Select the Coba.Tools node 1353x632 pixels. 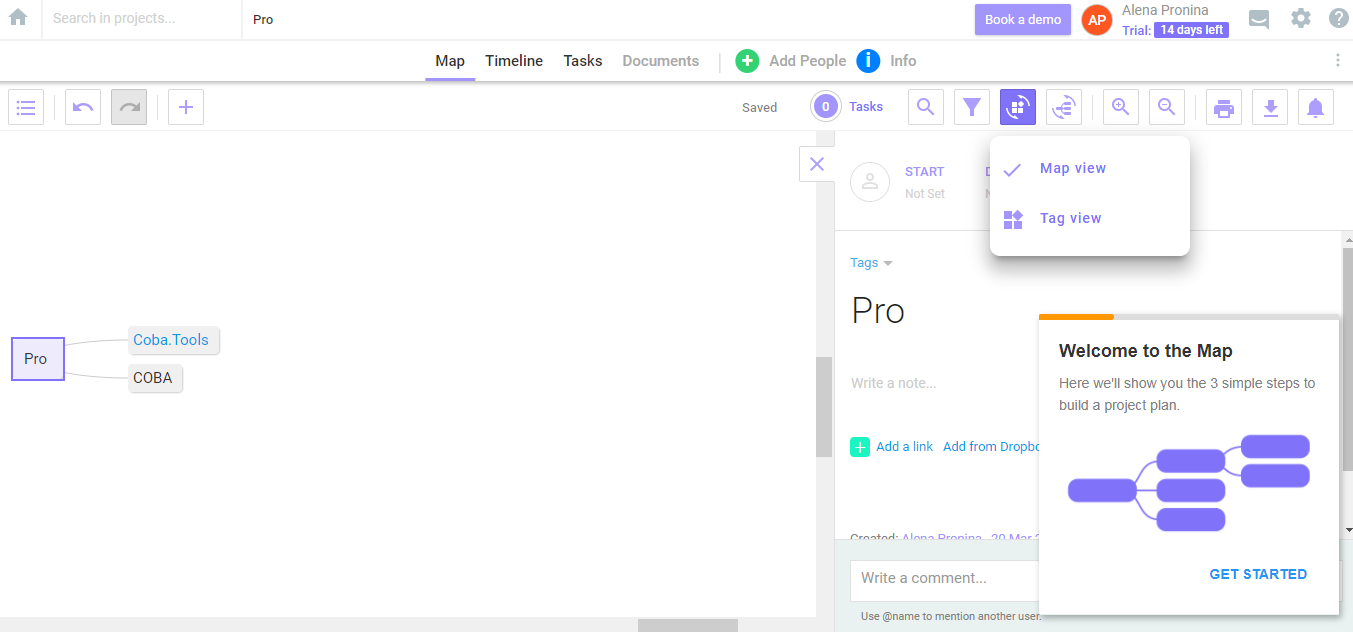174,340
